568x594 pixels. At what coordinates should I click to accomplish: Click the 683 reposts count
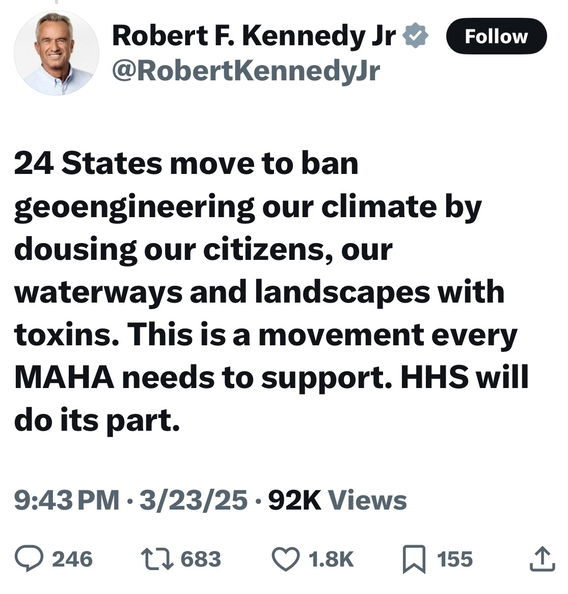[x=201, y=559]
